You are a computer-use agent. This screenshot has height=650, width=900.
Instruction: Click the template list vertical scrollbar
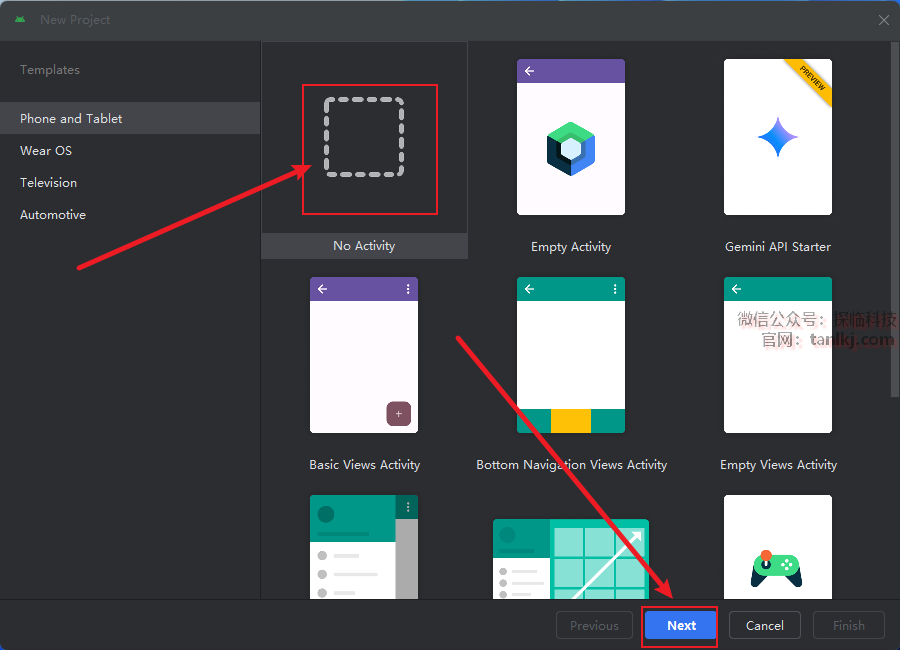894,220
